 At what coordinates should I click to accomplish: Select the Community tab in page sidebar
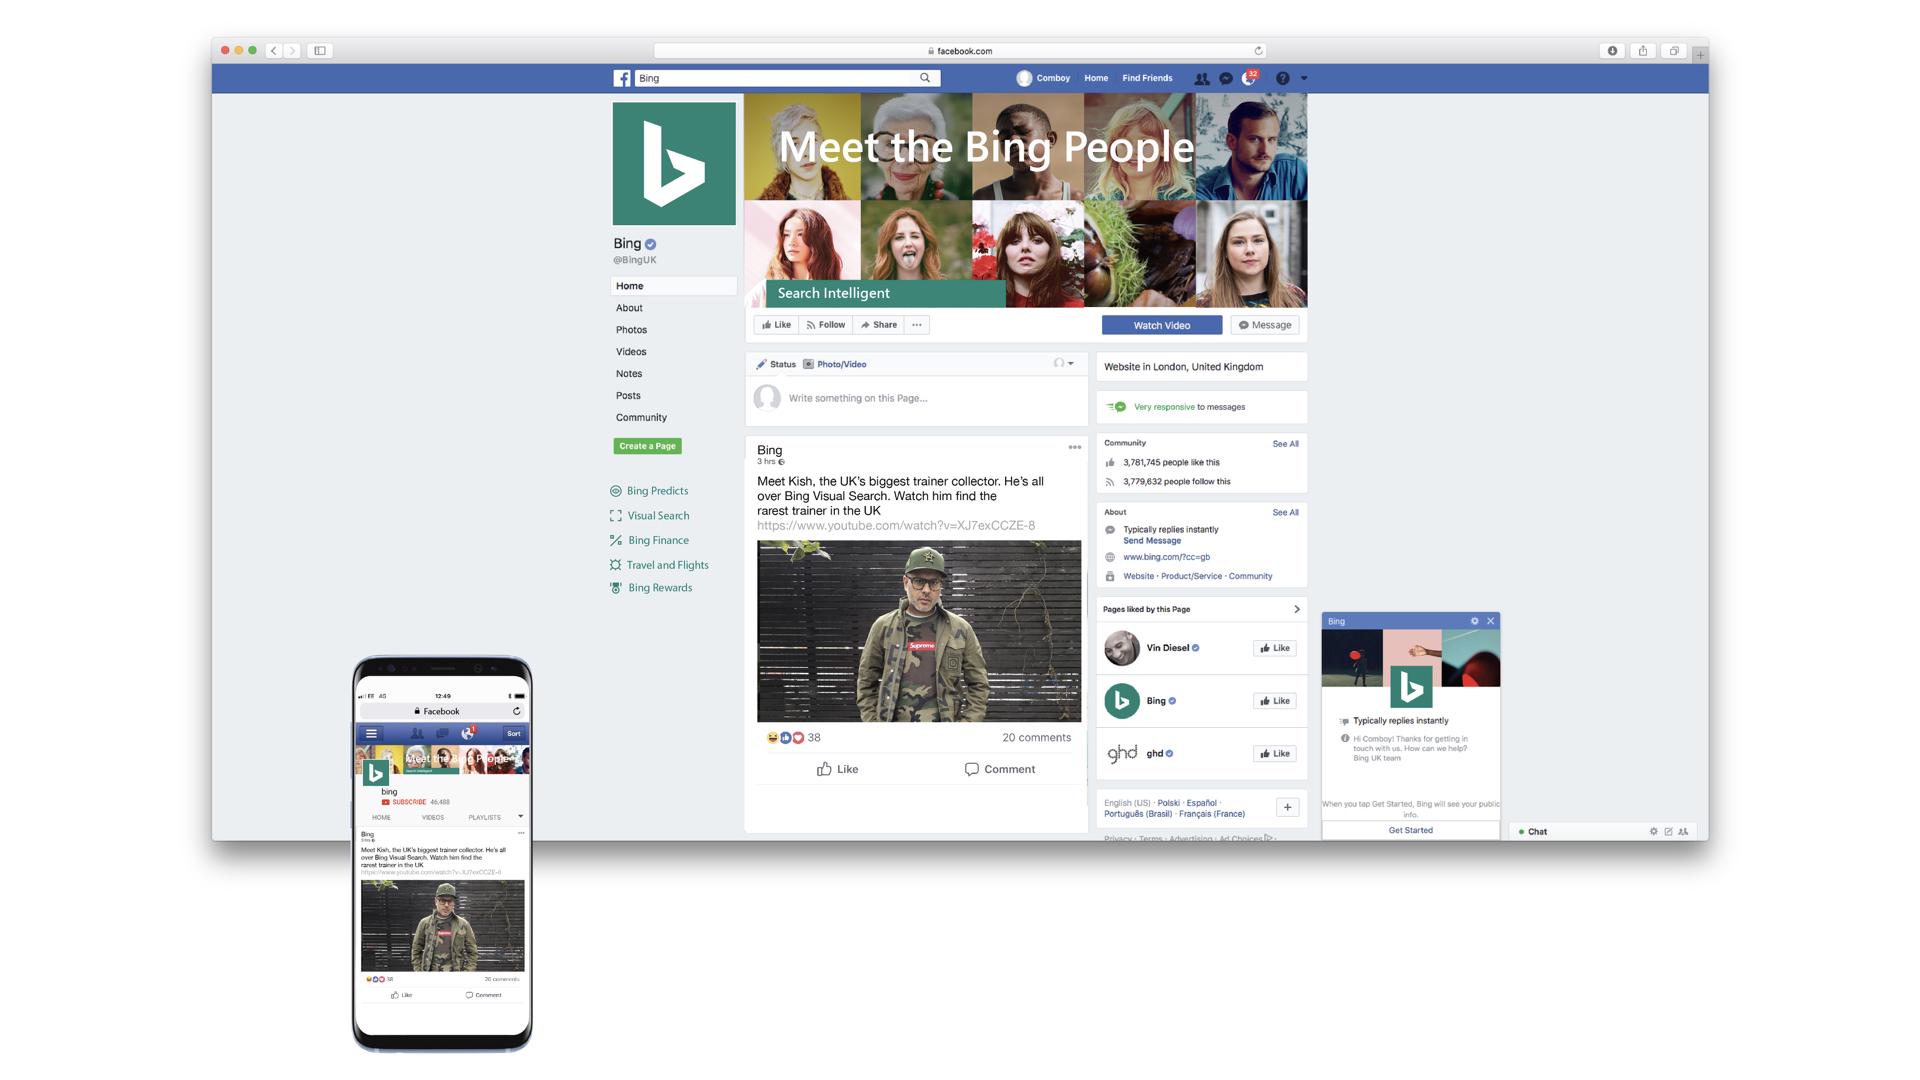[x=641, y=418]
